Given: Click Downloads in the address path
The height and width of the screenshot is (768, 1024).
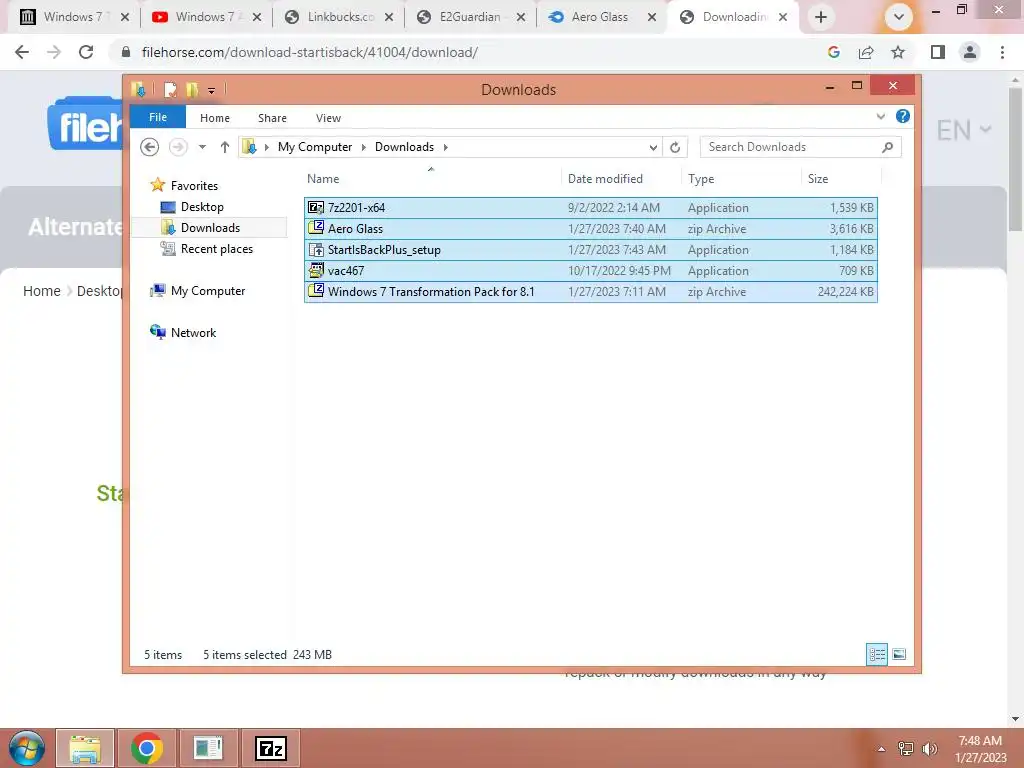Looking at the screenshot, I should click(x=404, y=147).
